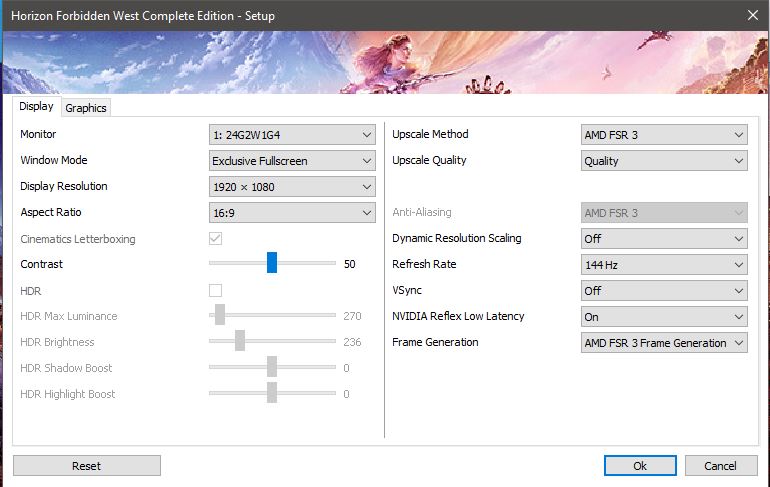Click the Cancel button
Screen dimensions: 770x487
pos(720,465)
